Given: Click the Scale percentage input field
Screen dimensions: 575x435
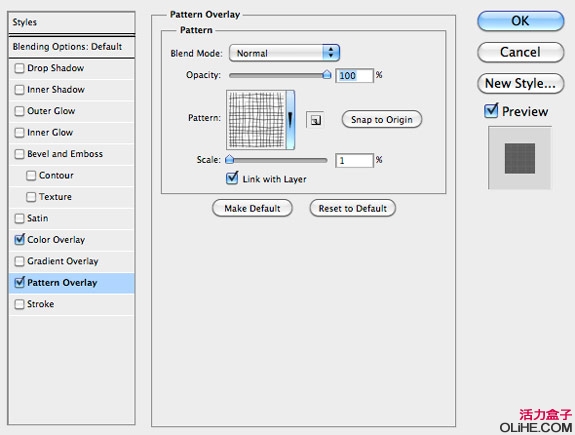Looking at the screenshot, I should (354, 161).
